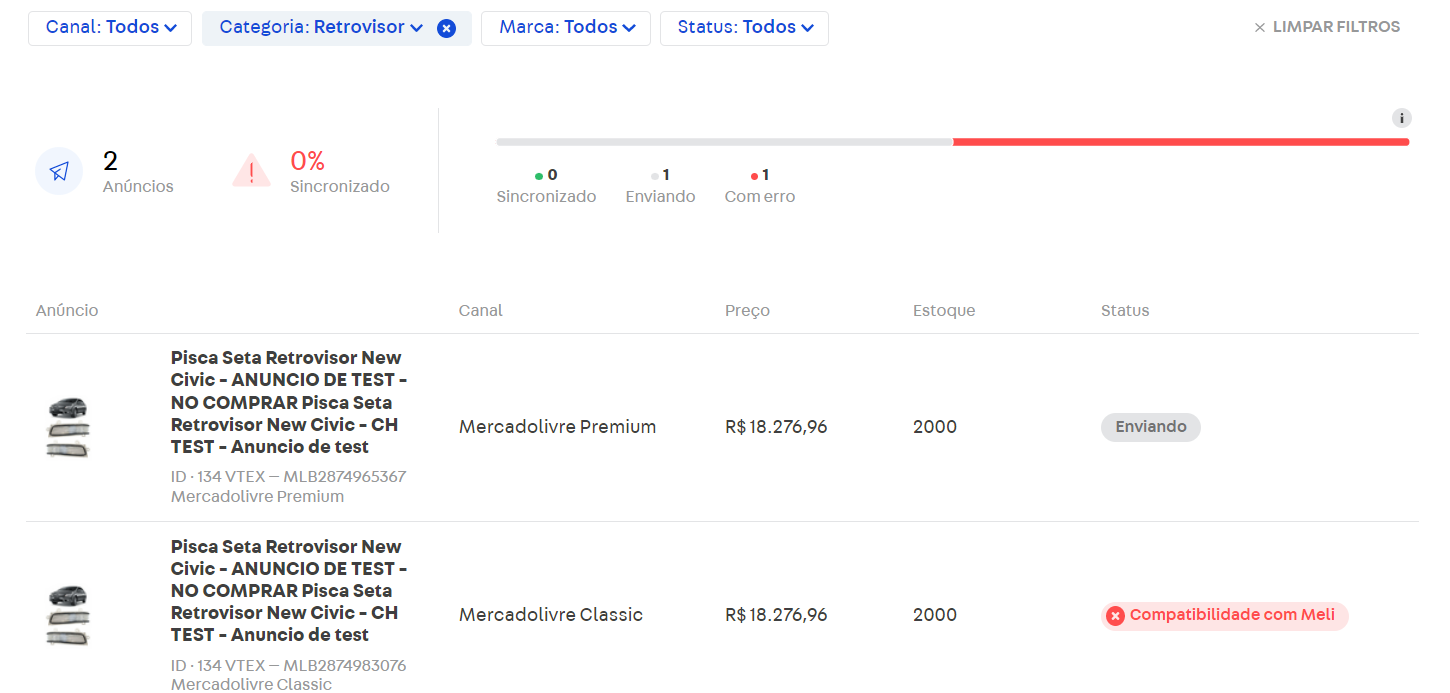
Task: Click the paper plane Anúncios icon
Action: coord(59,172)
